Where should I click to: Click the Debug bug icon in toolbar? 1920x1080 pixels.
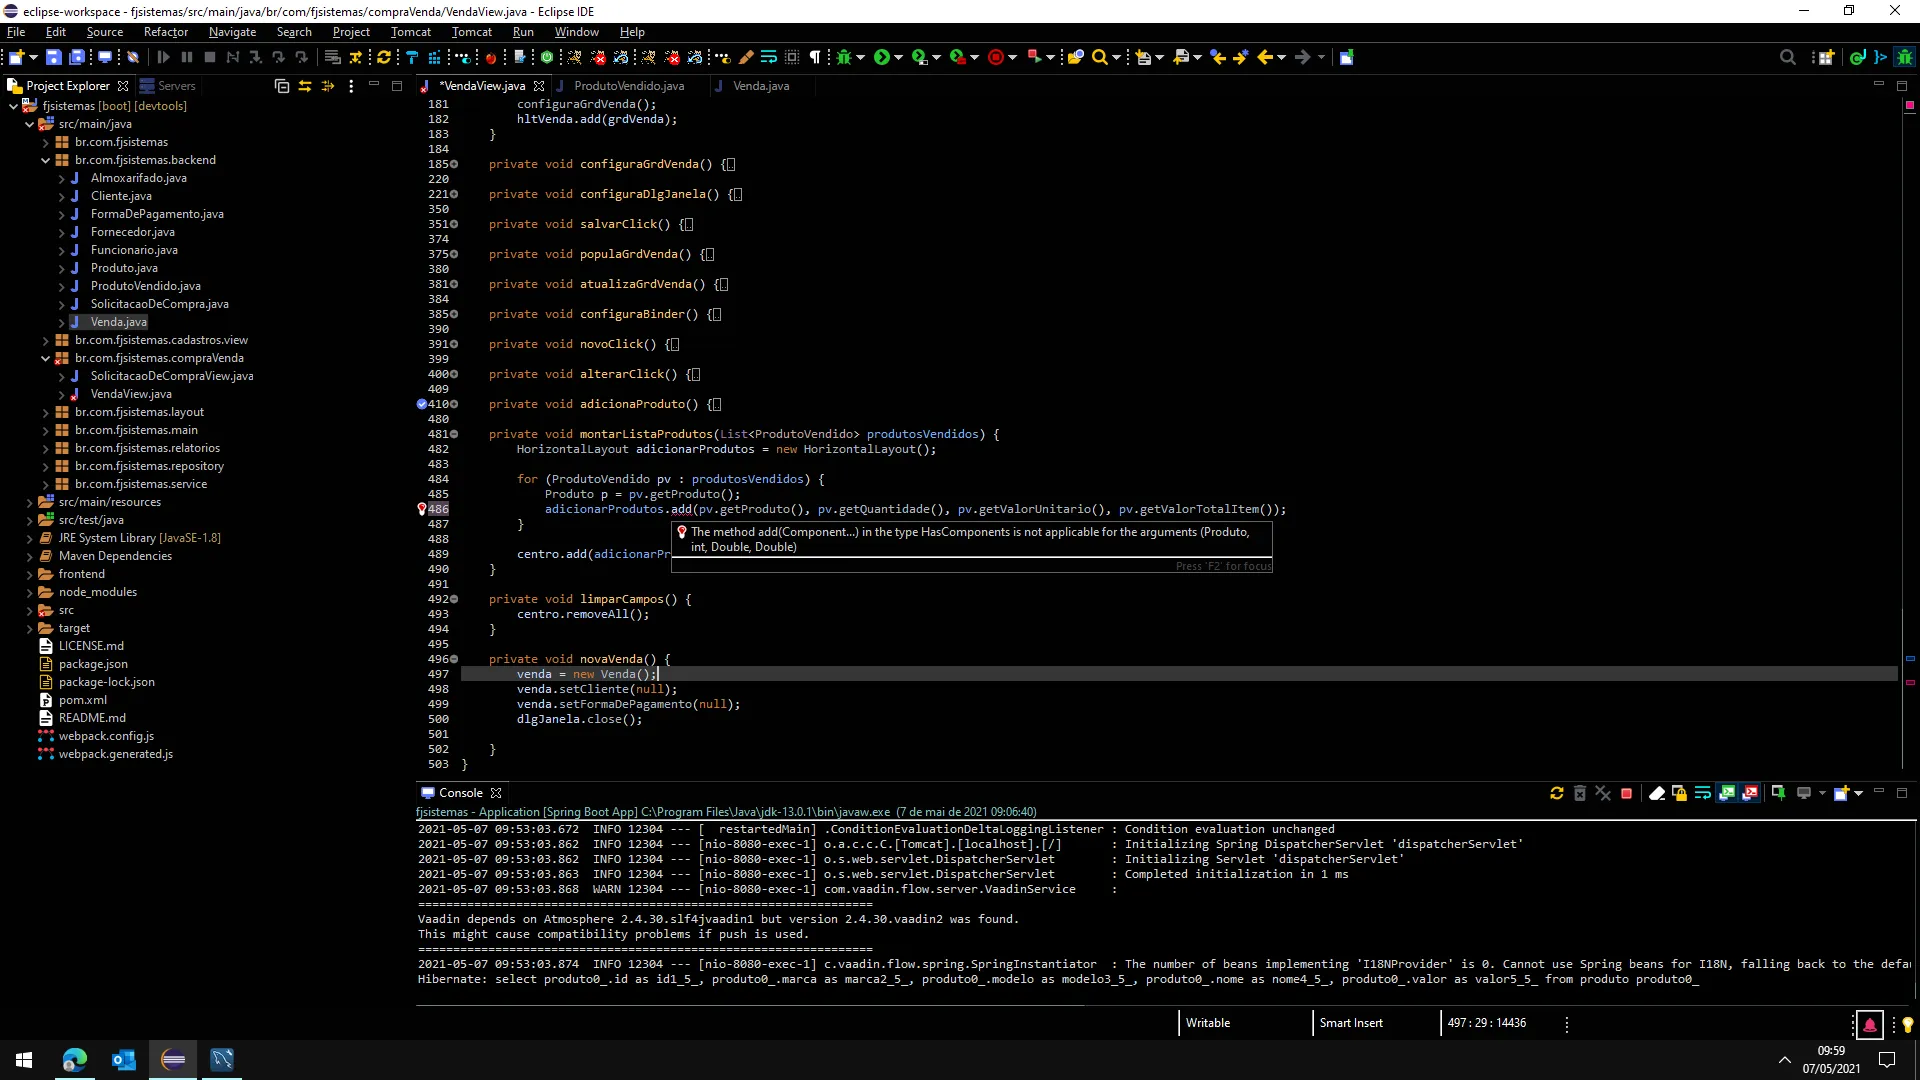[845, 57]
